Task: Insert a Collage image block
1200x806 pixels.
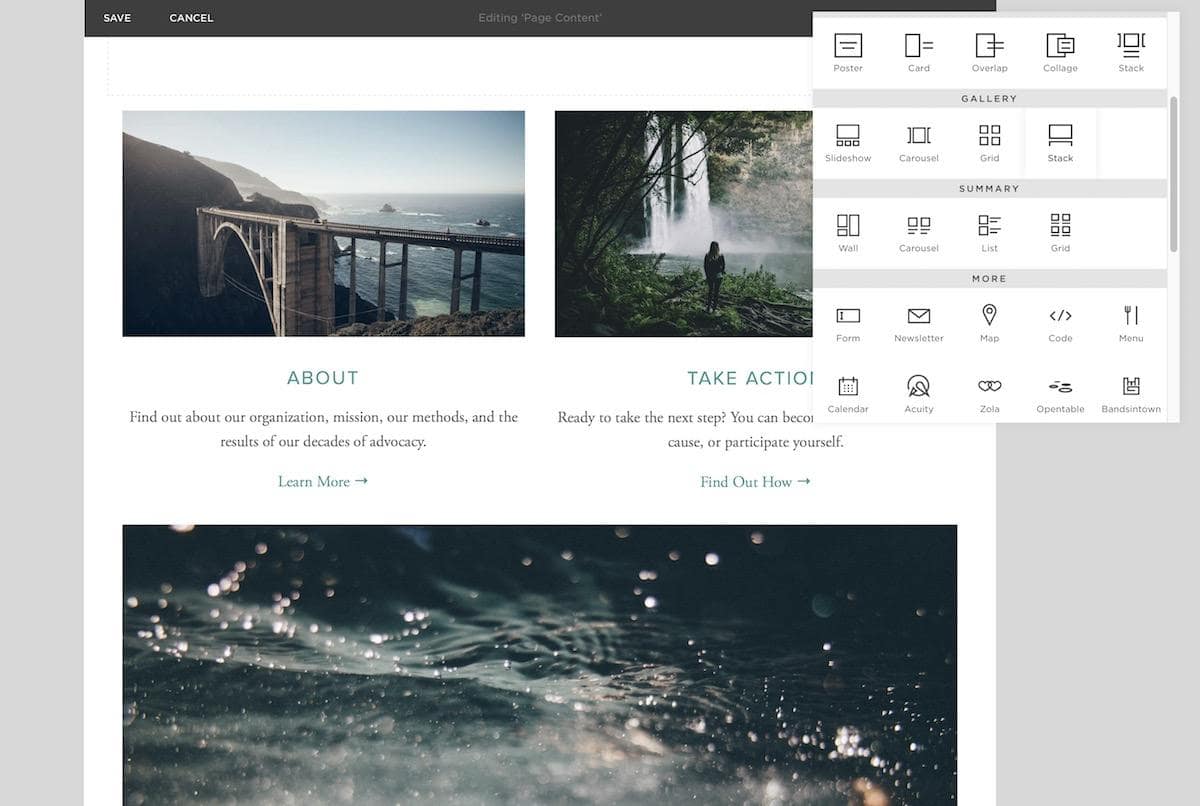Action: [1060, 50]
